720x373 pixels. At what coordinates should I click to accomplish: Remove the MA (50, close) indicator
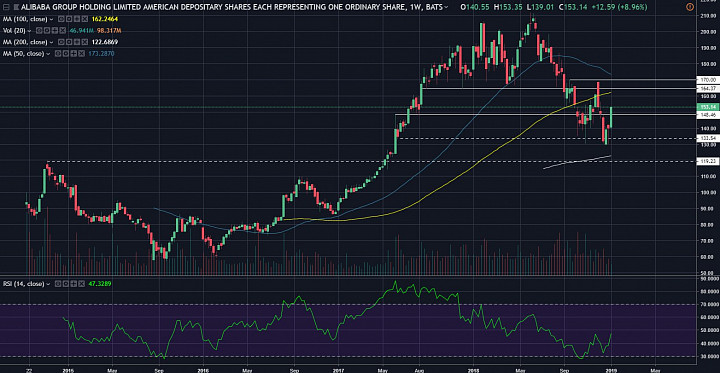pyautogui.click(x=81, y=54)
